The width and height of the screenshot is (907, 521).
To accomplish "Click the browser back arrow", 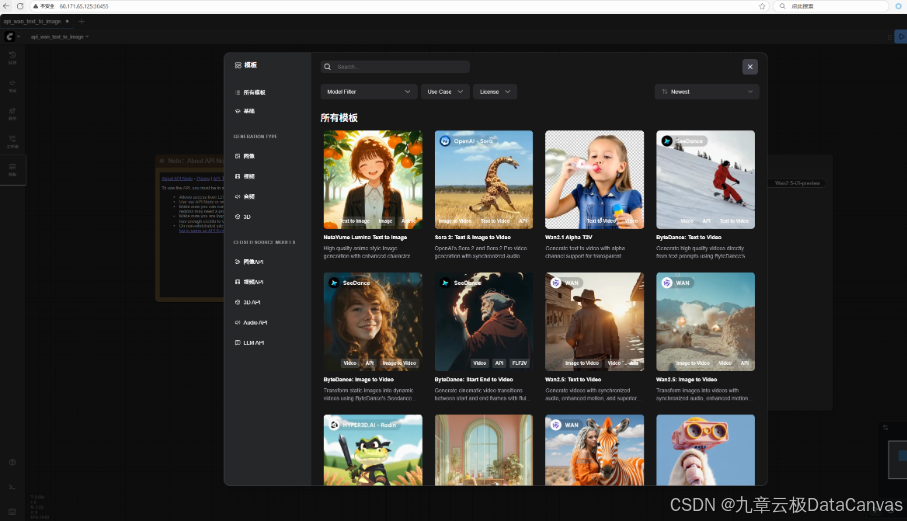I will pos(6,6).
